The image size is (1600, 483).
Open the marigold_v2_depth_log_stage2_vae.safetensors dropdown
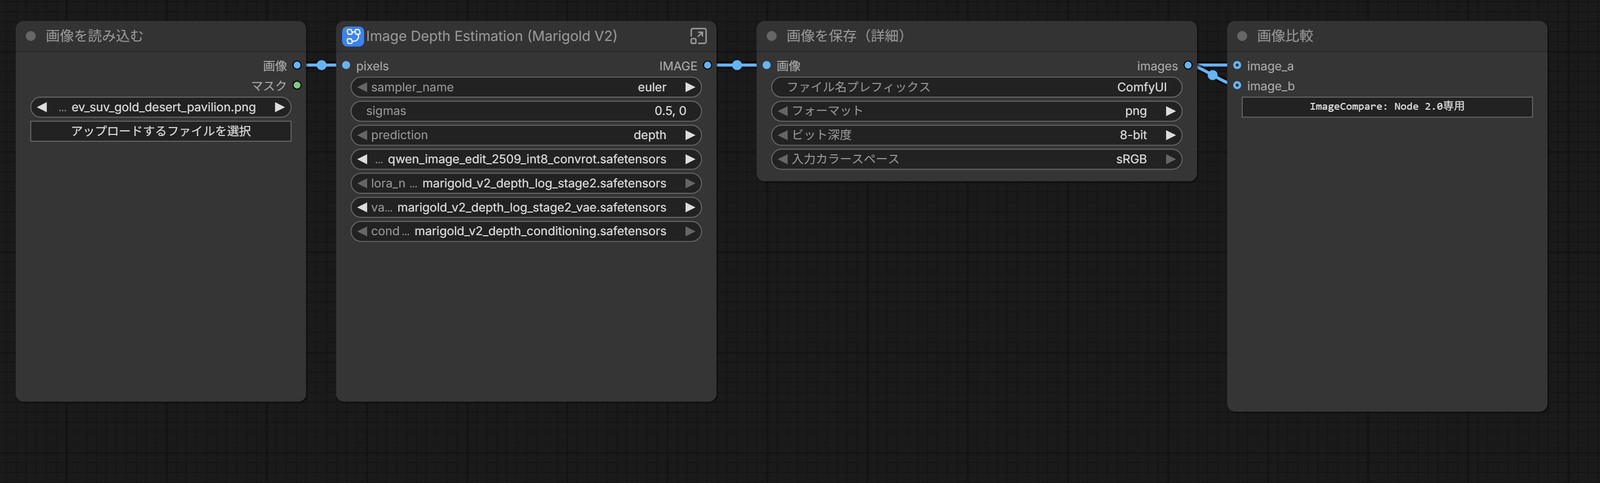[x=526, y=207]
